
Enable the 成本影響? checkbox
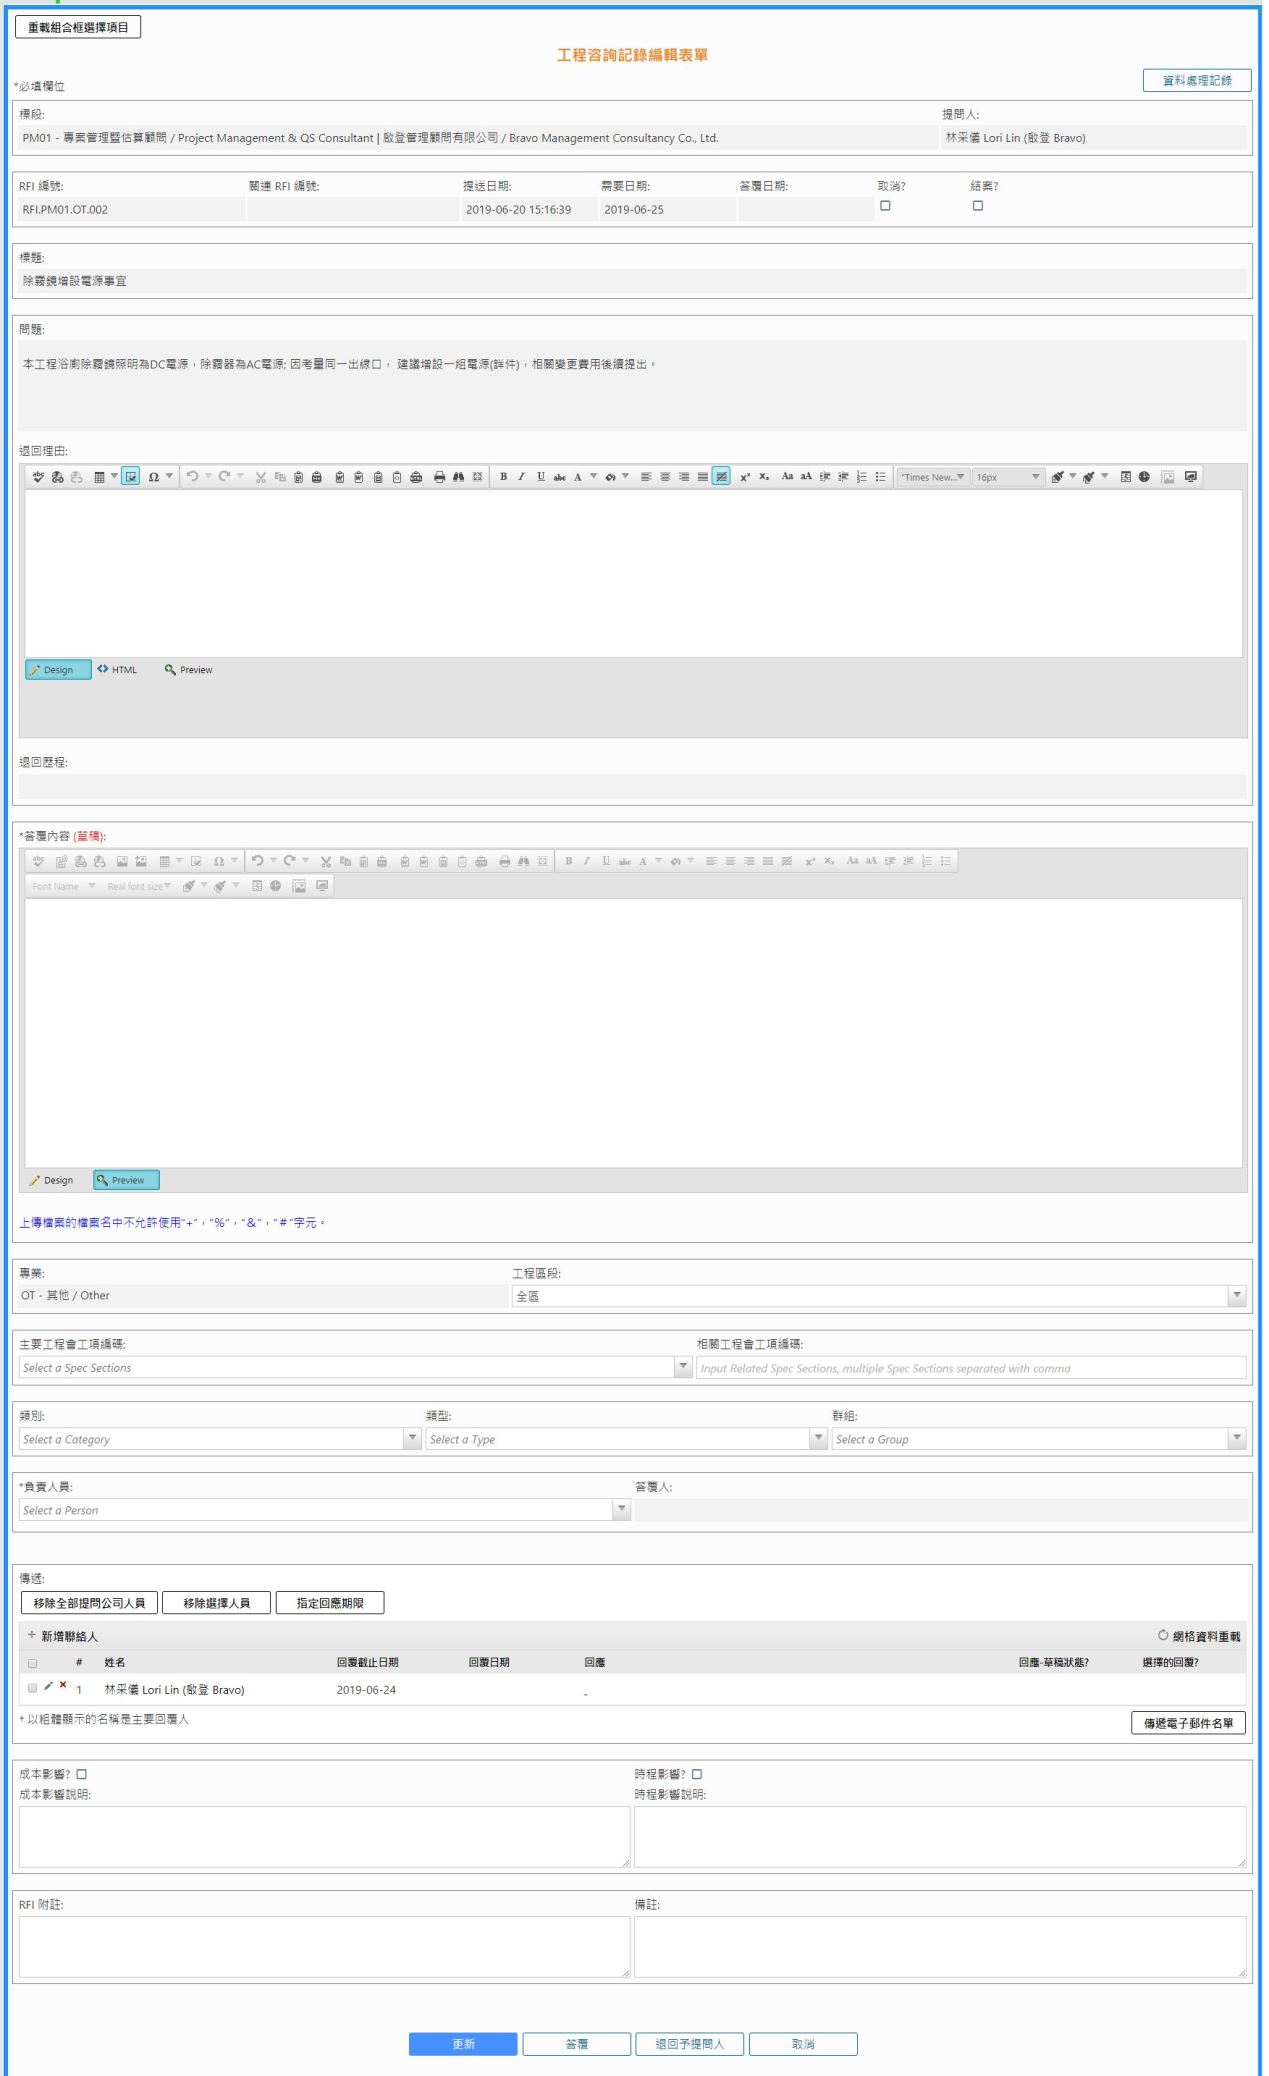[82, 1774]
